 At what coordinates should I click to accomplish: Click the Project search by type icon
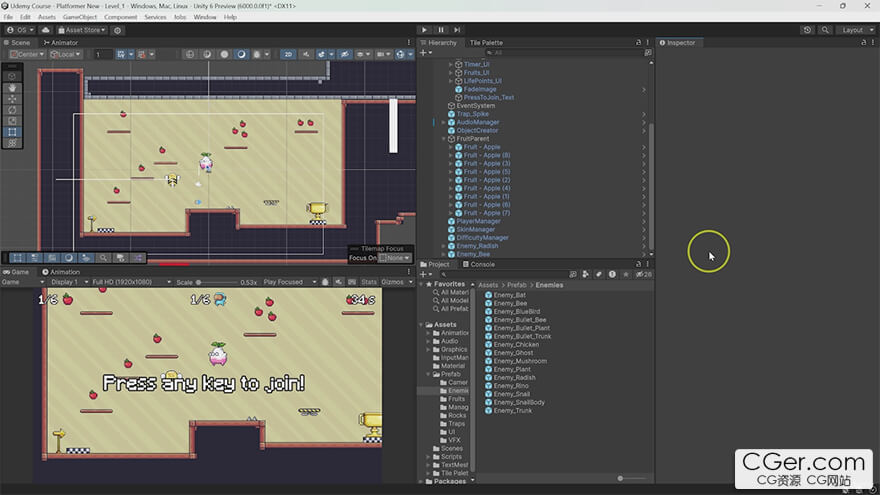585,274
